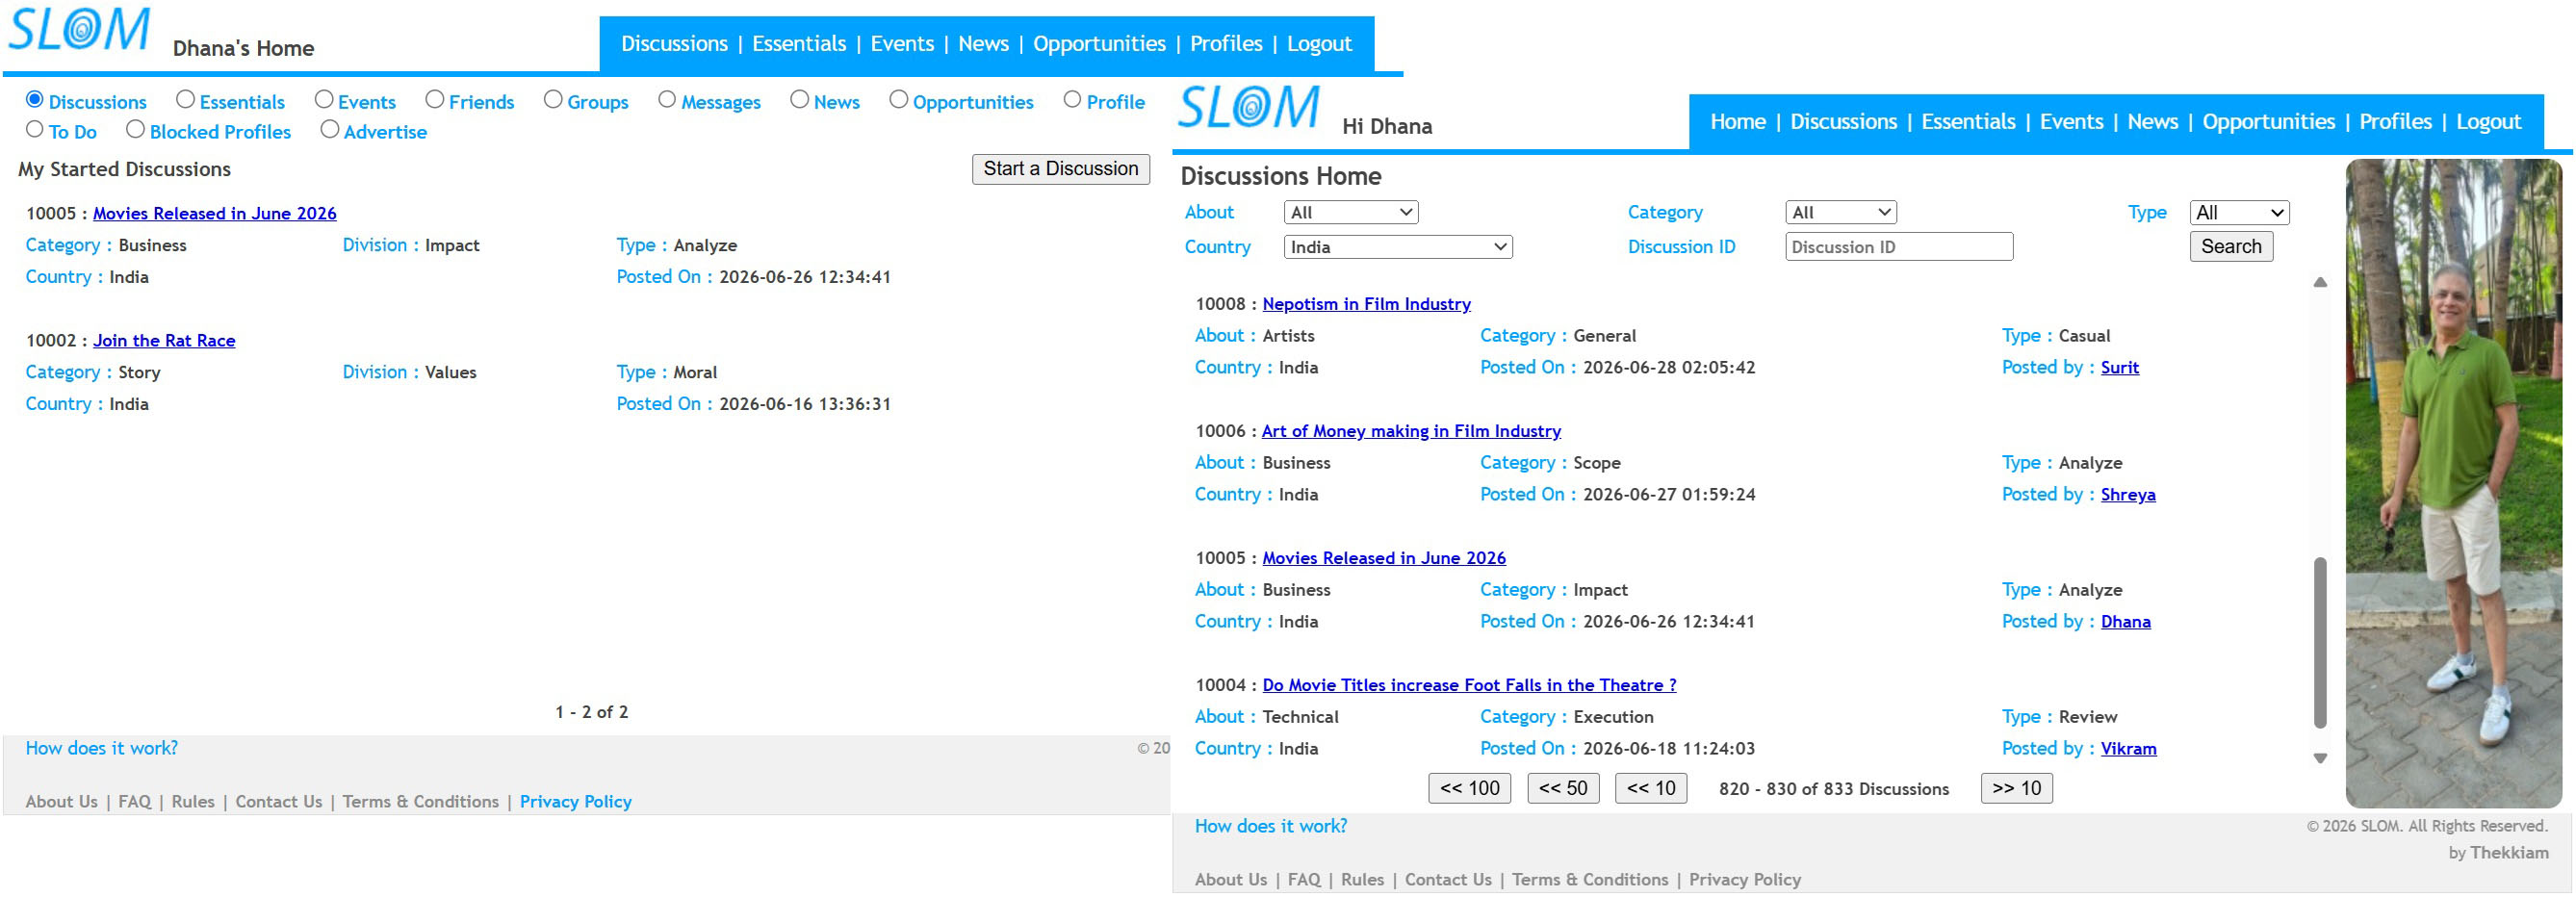Open Art of Money making in Film Industry
This screenshot has height=897, width=2576.
tap(1411, 432)
